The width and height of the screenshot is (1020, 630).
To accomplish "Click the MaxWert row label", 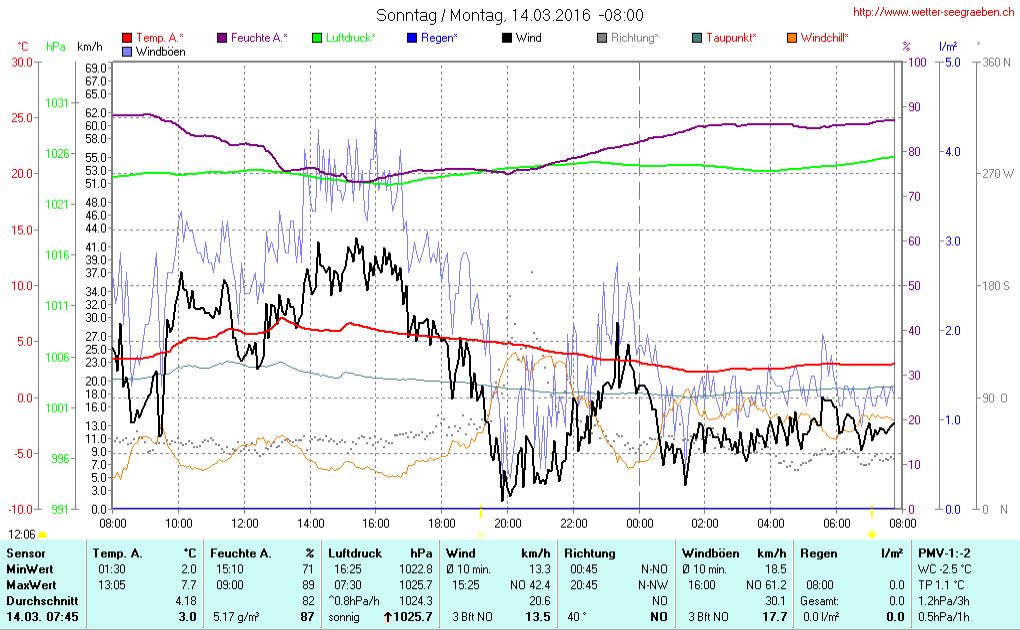I will click(30, 585).
